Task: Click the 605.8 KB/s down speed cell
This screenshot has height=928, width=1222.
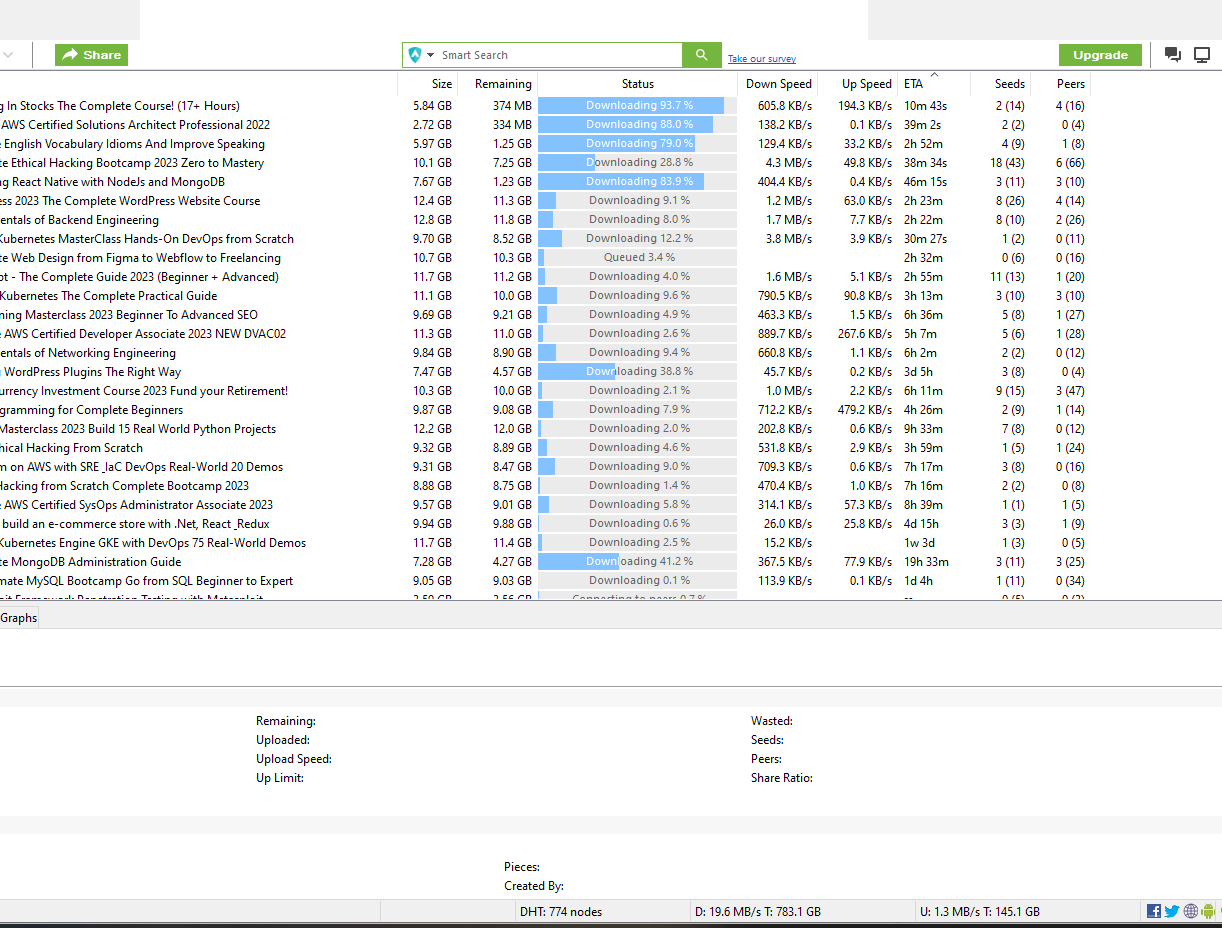Action: (785, 105)
